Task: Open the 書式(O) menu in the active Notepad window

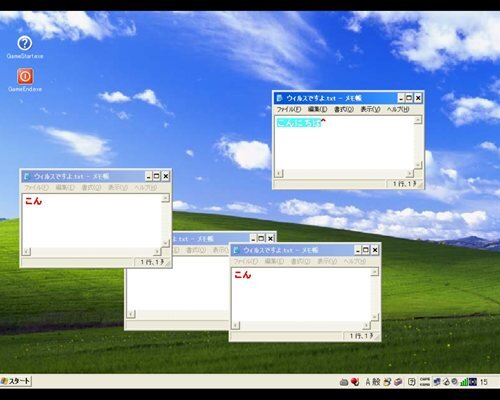Action: click(x=344, y=109)
